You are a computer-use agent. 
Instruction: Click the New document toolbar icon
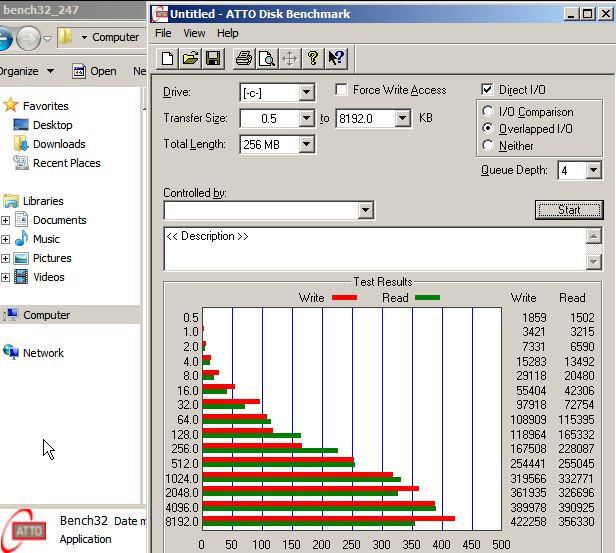167,59
